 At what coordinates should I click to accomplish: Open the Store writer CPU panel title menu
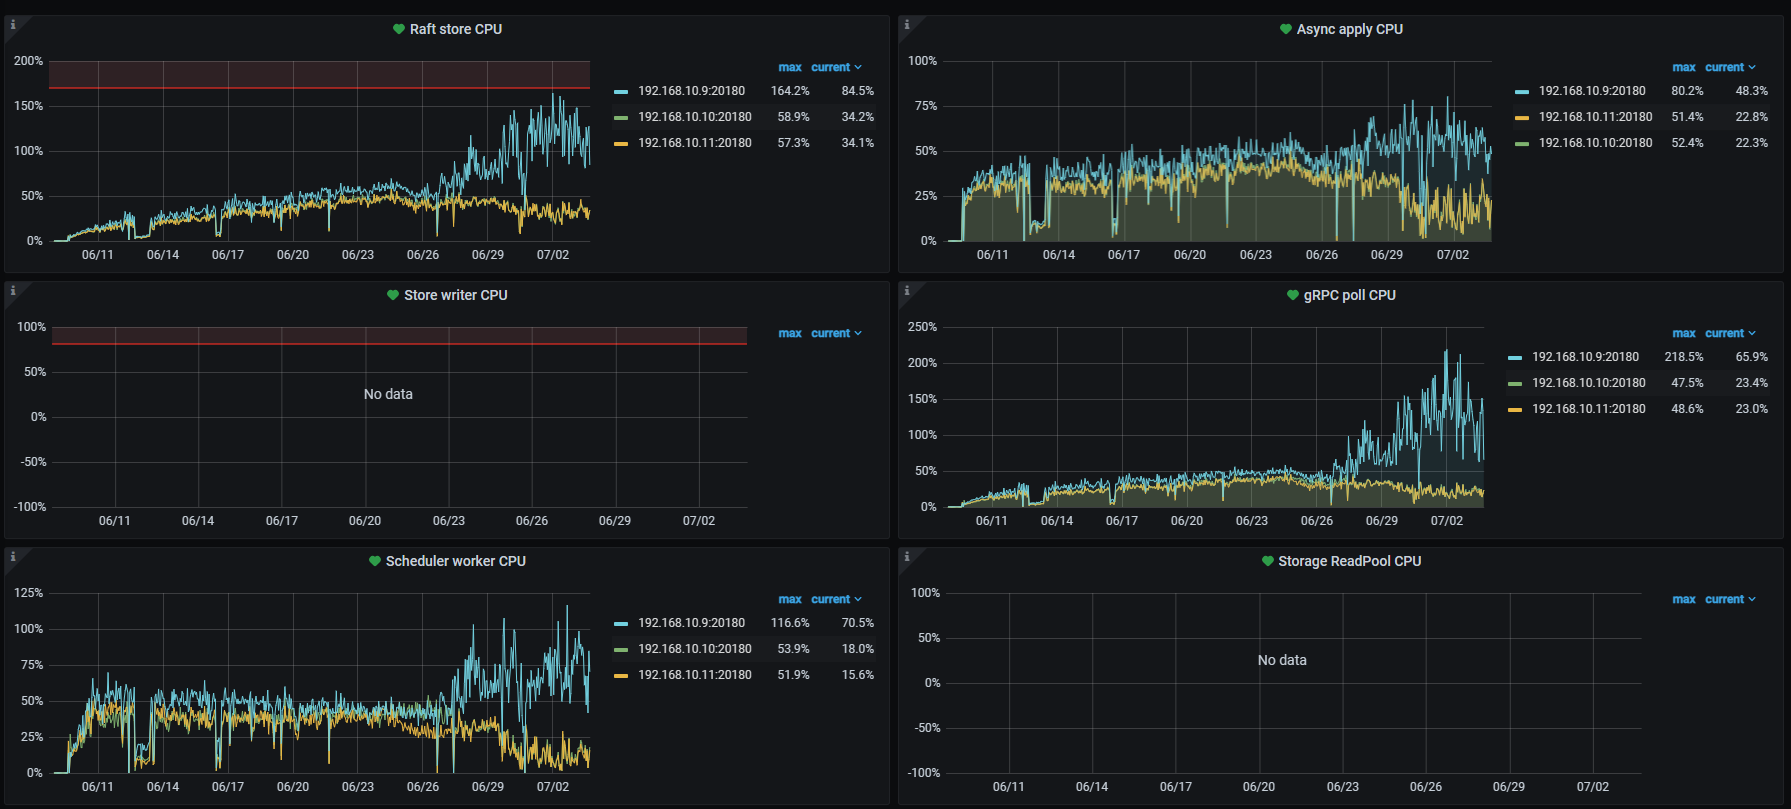click(456, 295)
